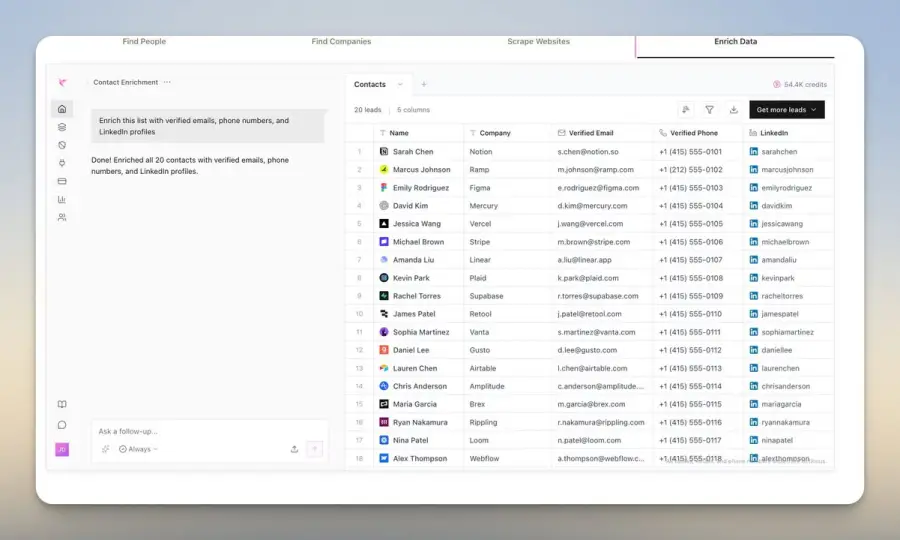The width and height of the screenshot is (900, 540).
Task: Click the Verified Phone column header
Action: click(x=693, y=133)
